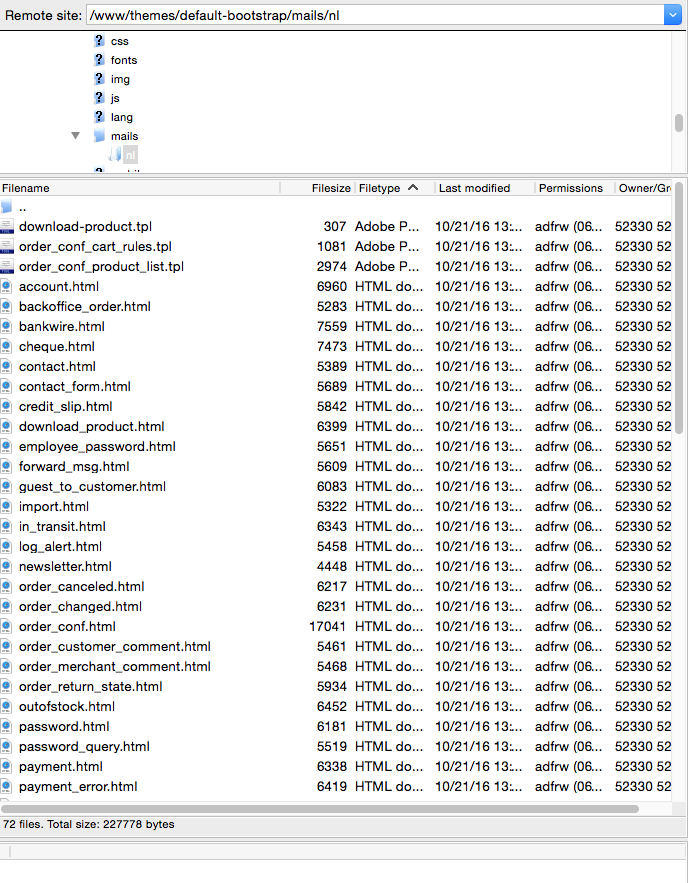Collapse the mails folder tree triangle
Image resolution: width=688 pixels, height=883 pixels.
pyautogui.click(x=75, y=136)
